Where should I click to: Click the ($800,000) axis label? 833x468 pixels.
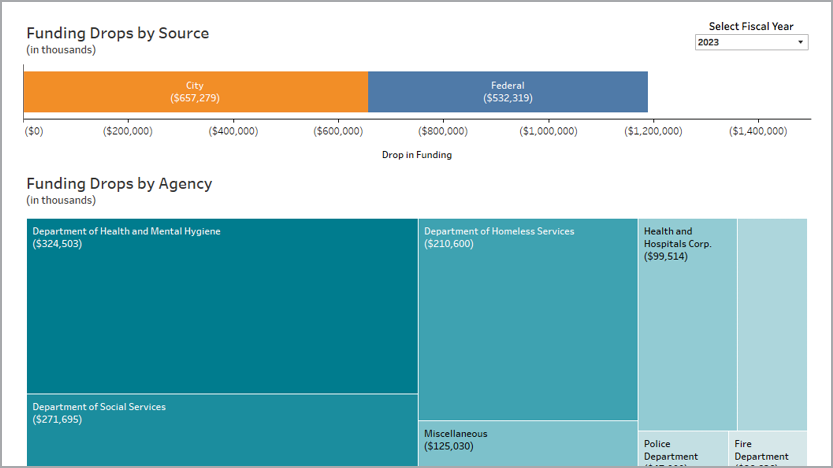443,131
